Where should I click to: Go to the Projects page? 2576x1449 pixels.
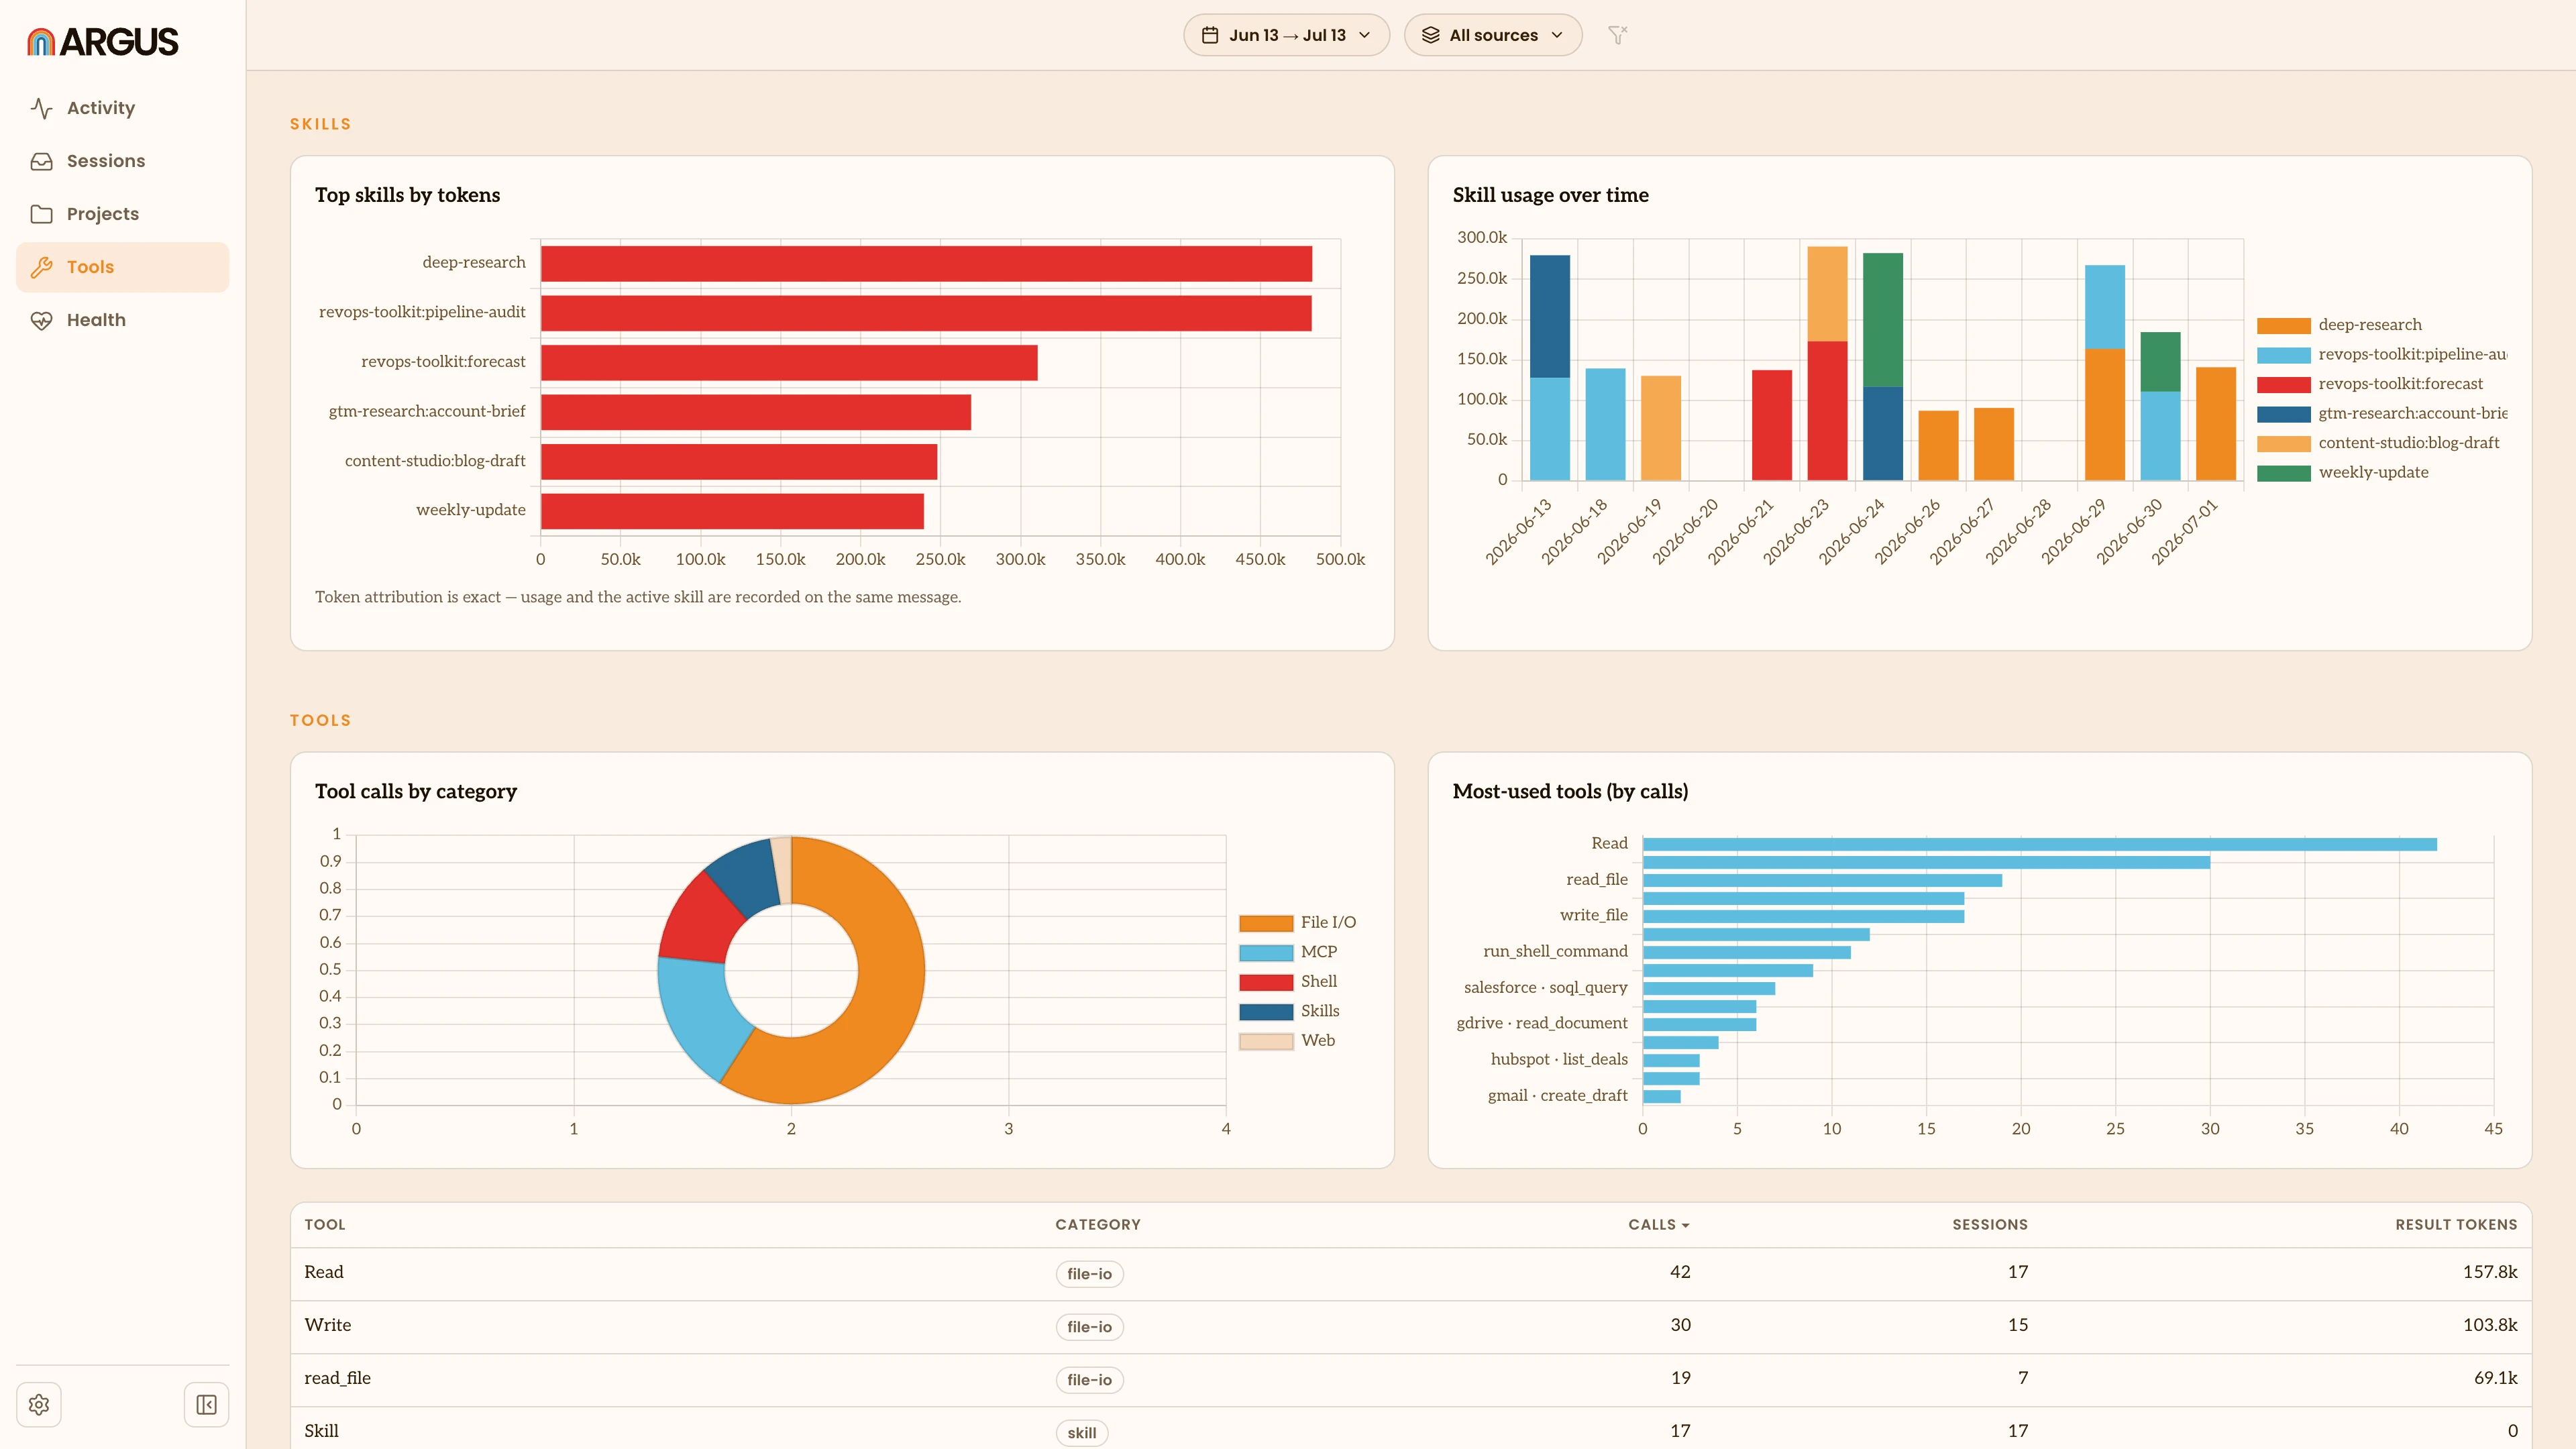tap(123, 214)
